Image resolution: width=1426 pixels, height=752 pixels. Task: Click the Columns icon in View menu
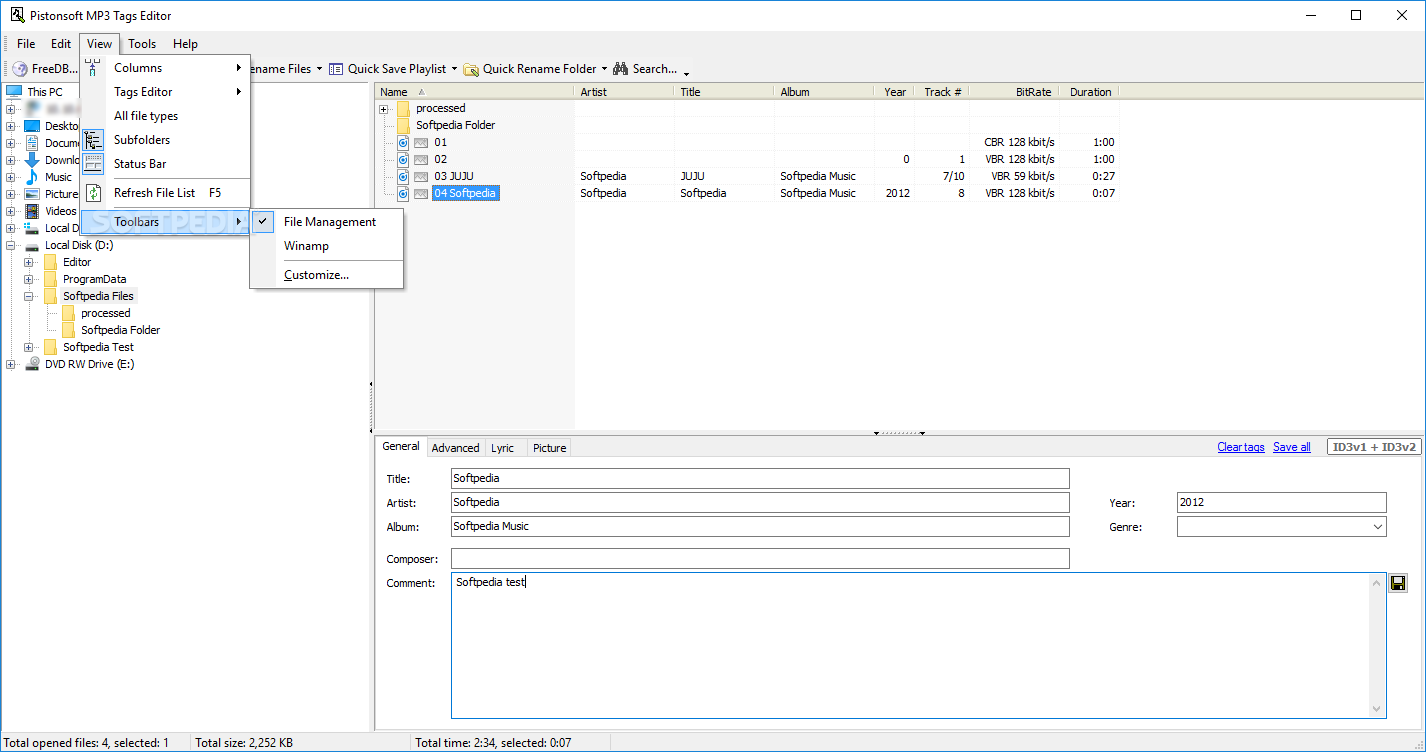[93, 68]
